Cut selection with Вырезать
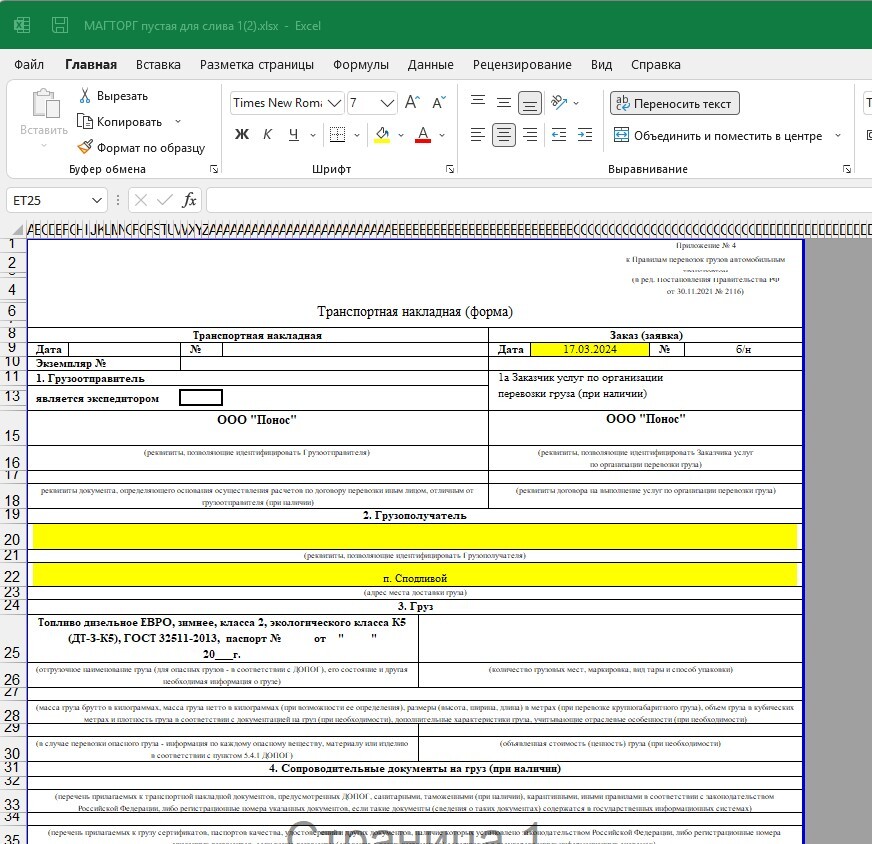The image size is (872, 844). coord(113,96)
